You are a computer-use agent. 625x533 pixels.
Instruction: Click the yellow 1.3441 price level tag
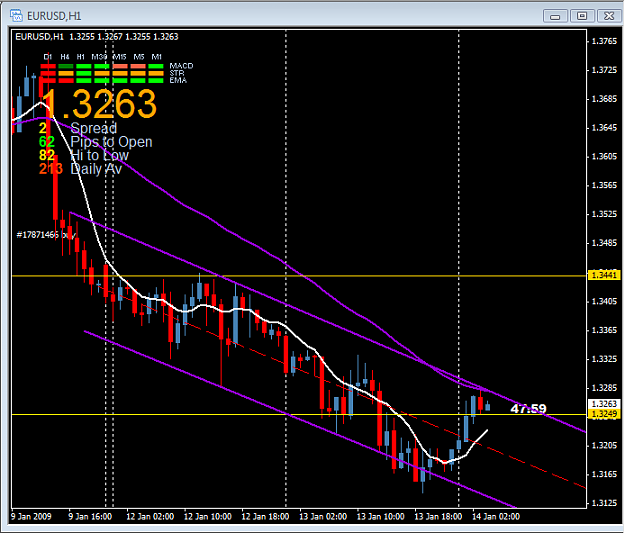(x=604, y=275)
